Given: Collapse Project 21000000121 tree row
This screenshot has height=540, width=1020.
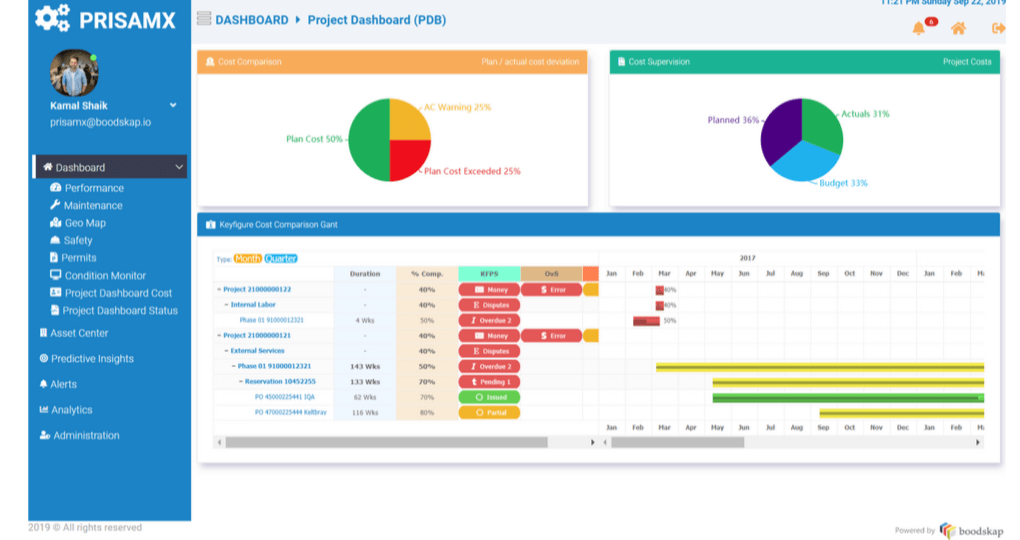Looking at the screenshot, I should coord(219,336).
